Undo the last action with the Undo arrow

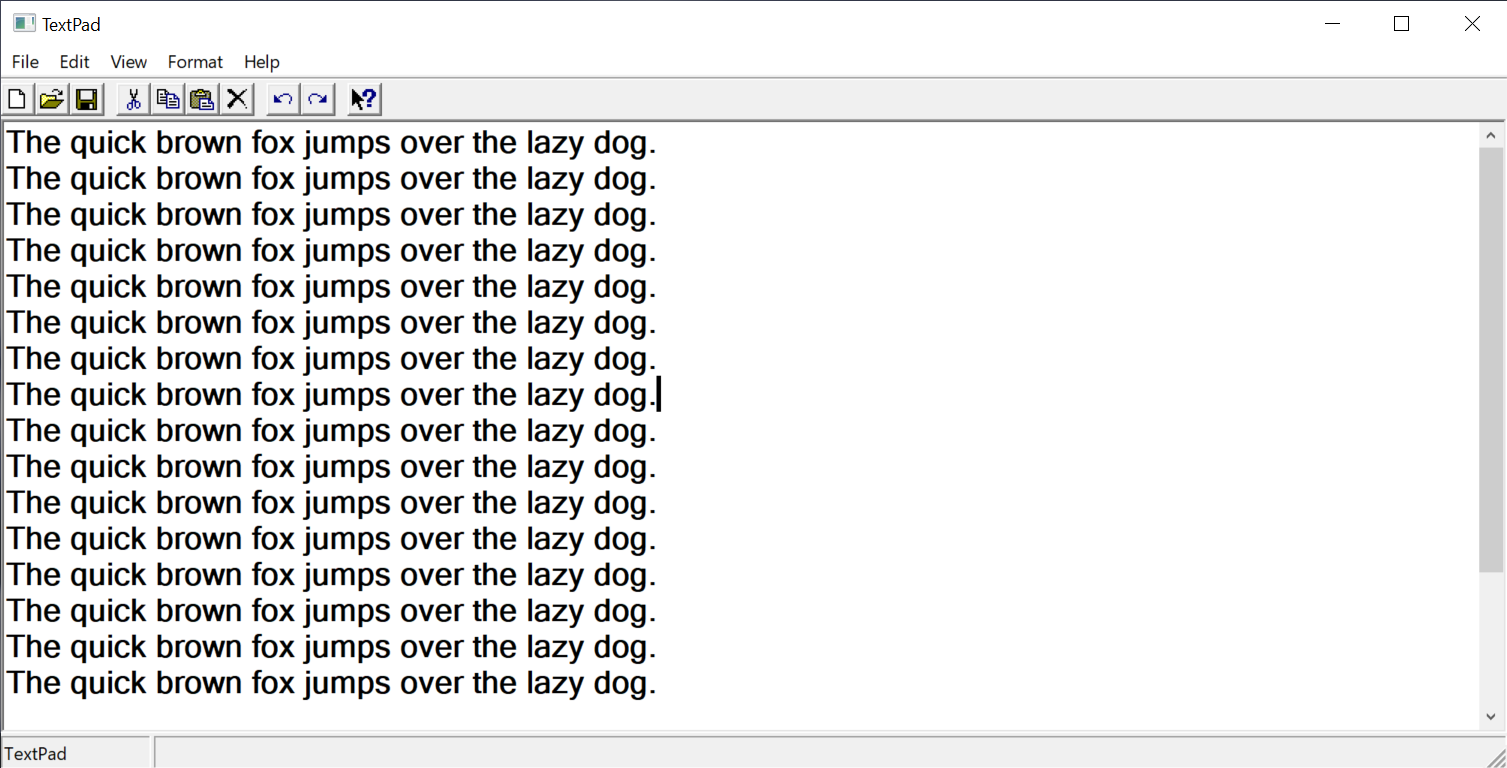click(283, 99)
